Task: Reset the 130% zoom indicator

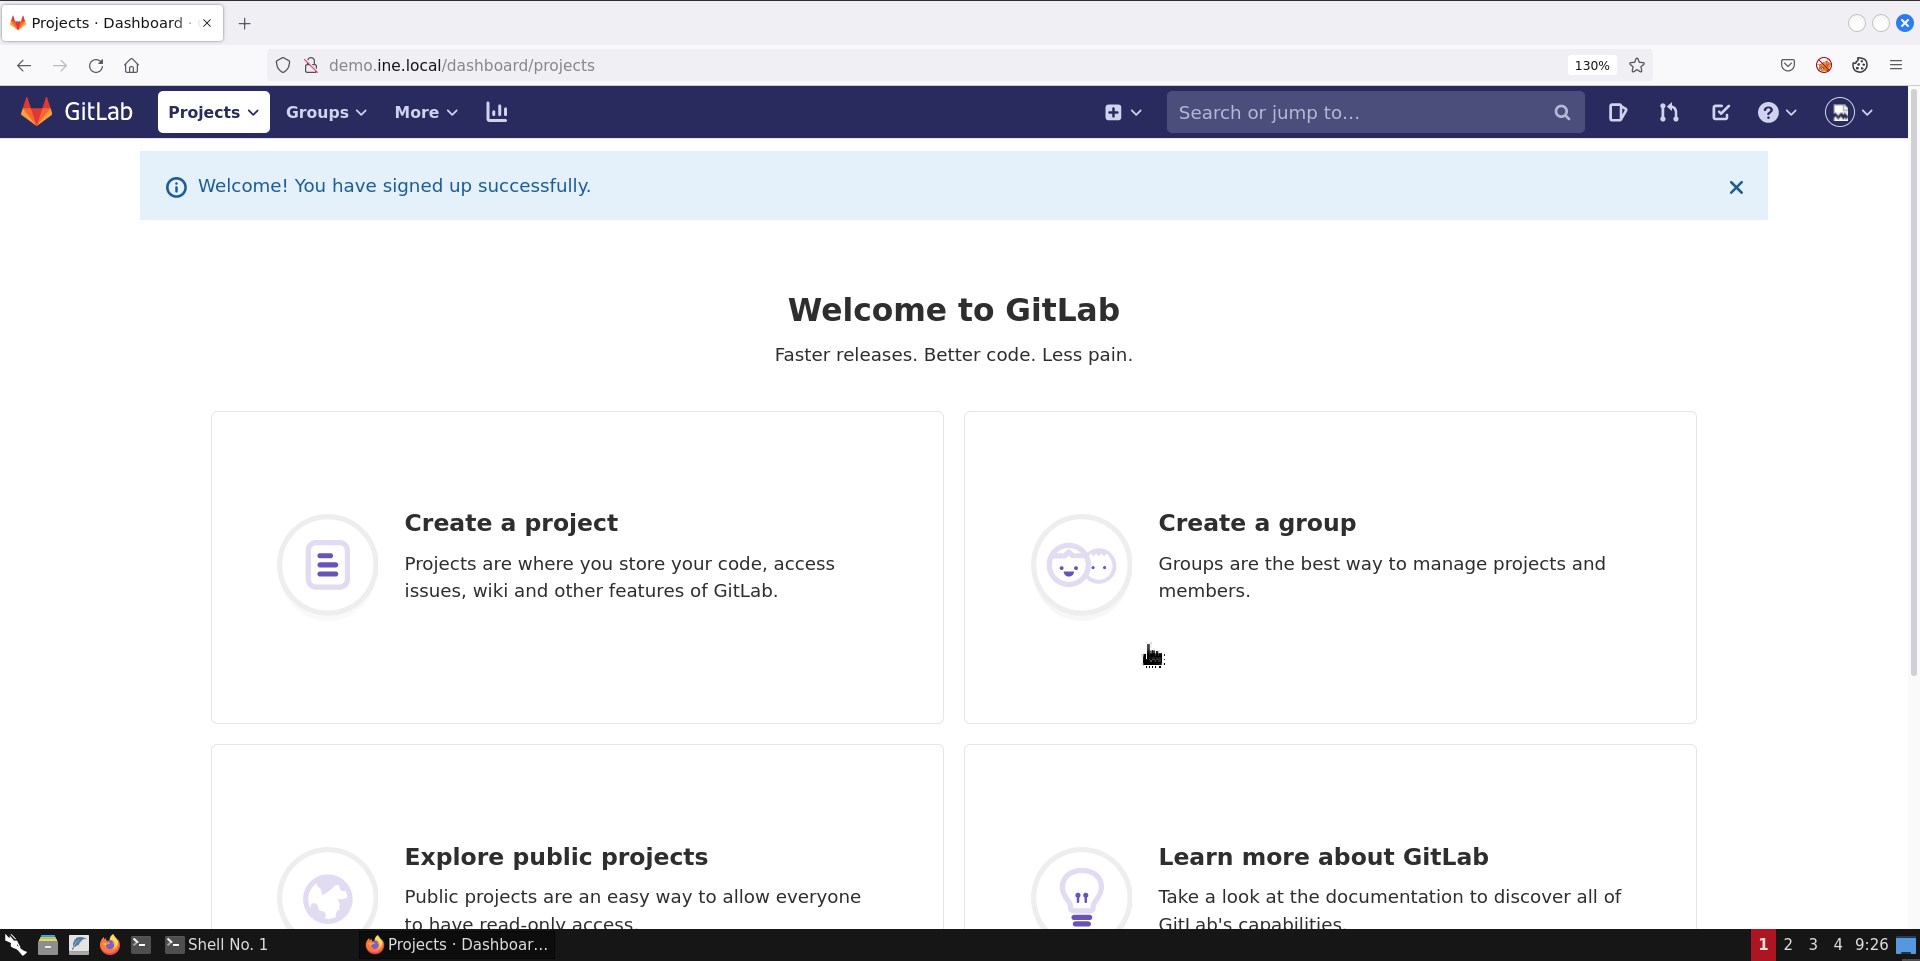Action: point(1592,65)
